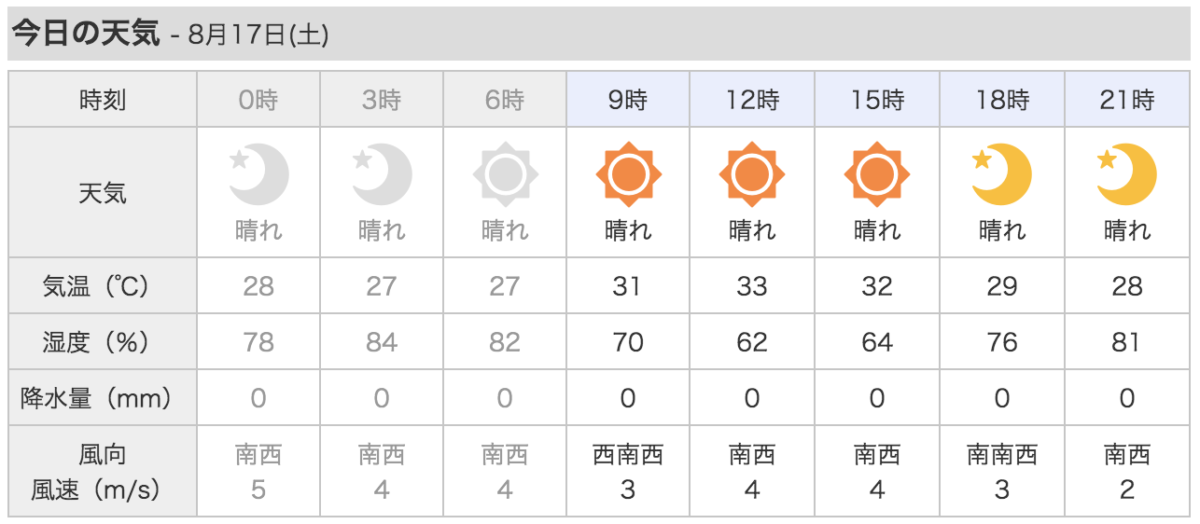Click the orange sun icon for 12時

point(752,175)
